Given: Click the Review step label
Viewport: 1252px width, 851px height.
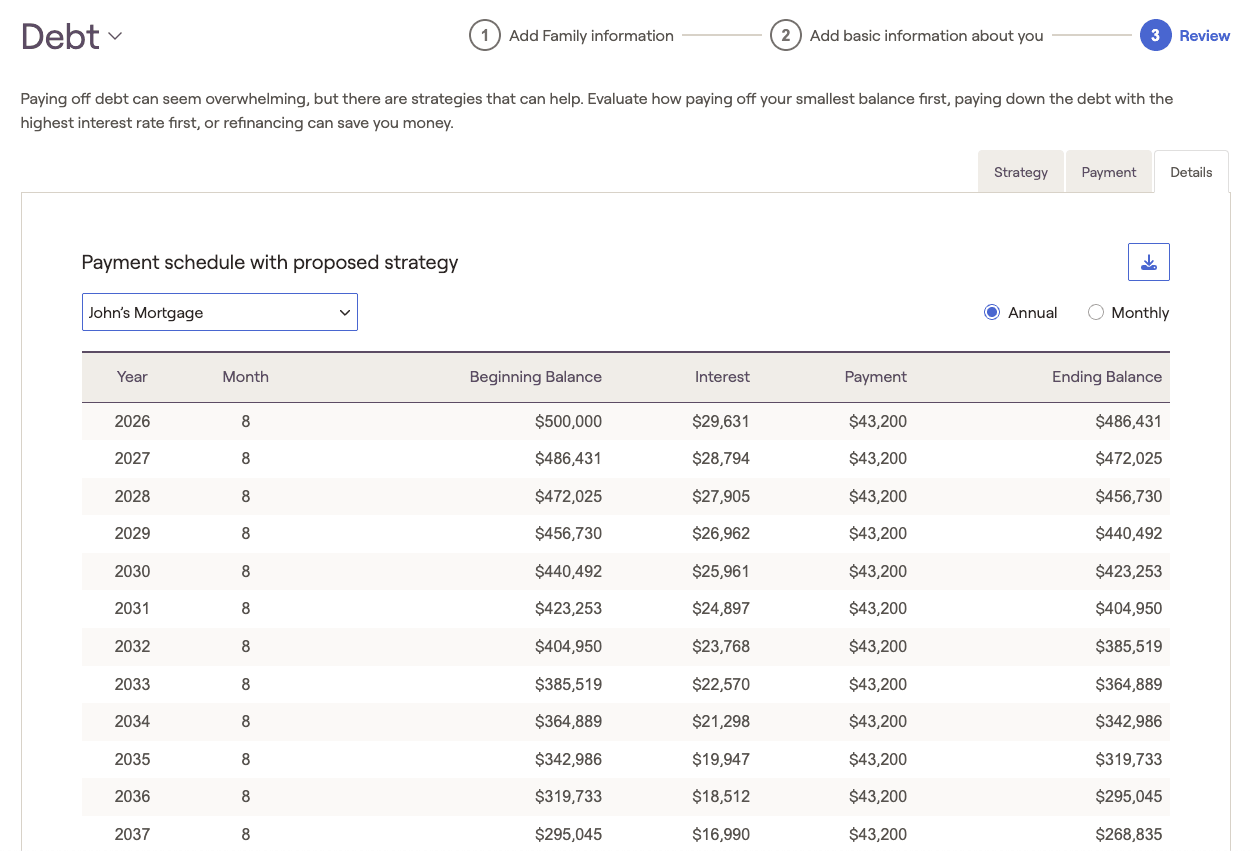Looking at the screenshot, I should (1205, 36).
